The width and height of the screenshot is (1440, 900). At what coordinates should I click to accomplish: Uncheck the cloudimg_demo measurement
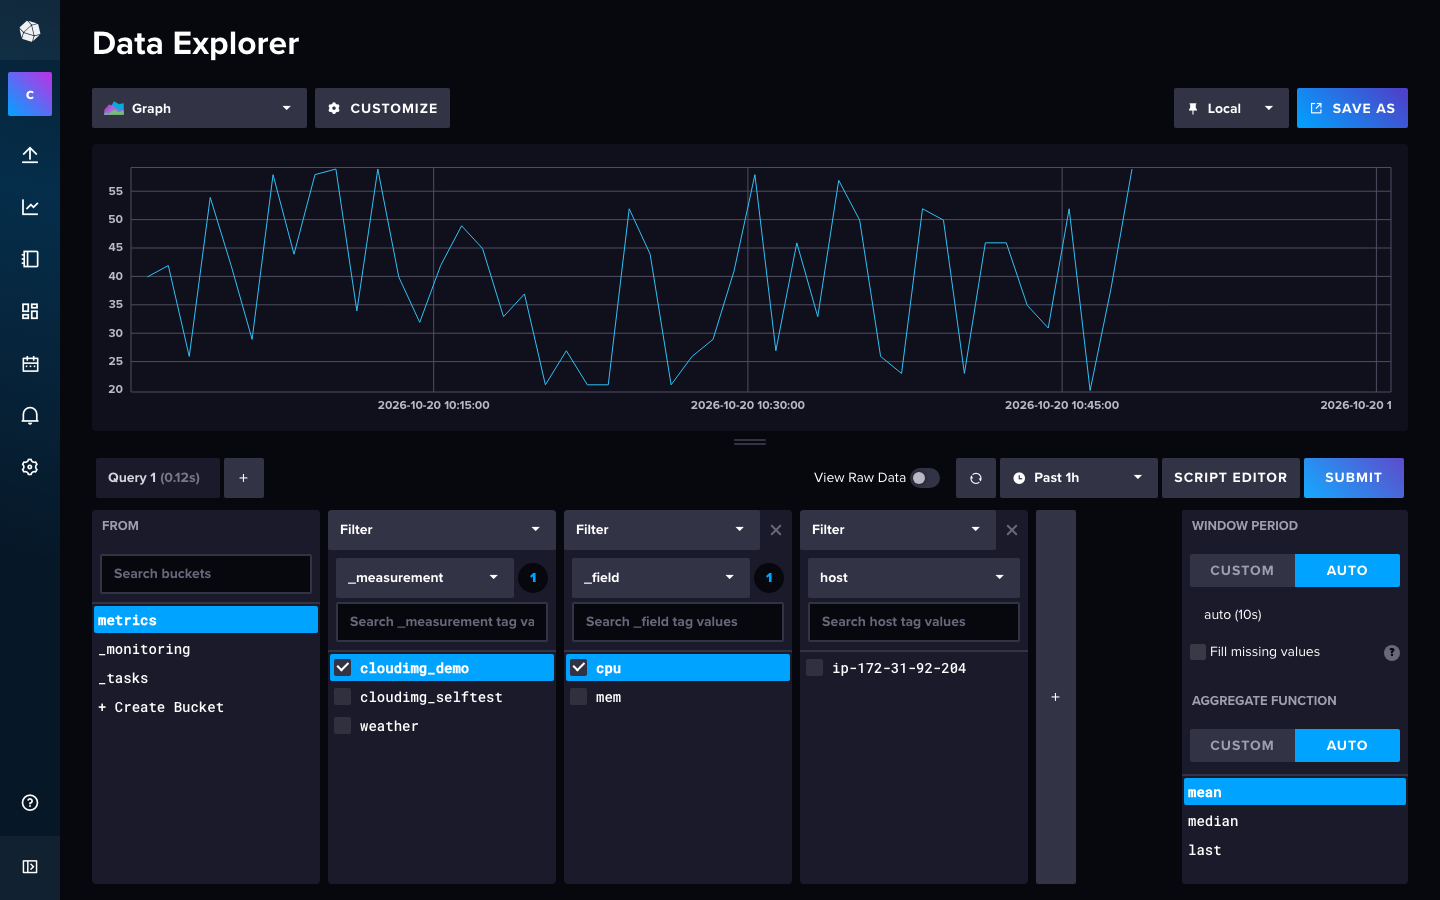point(343,667)
